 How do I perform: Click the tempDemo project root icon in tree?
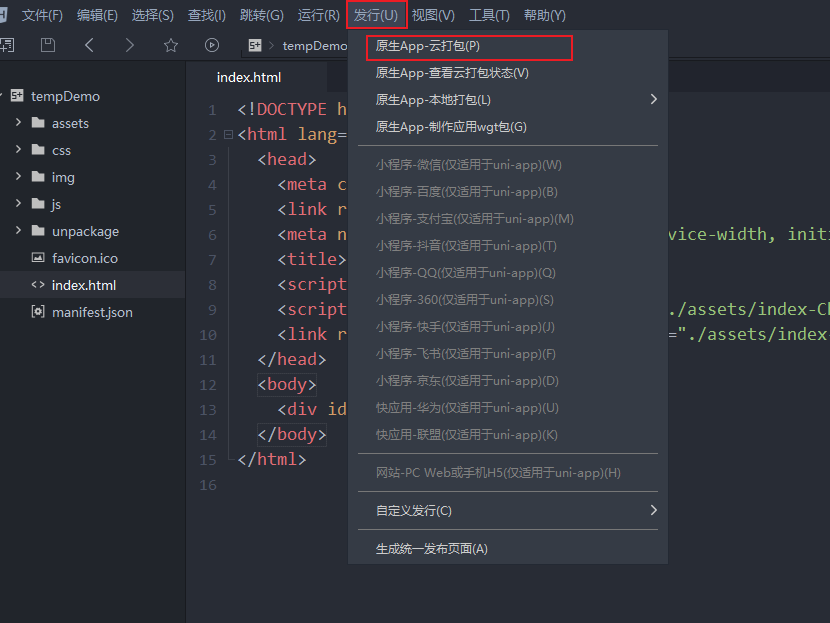pyautogui.click(x=17, y=96)
